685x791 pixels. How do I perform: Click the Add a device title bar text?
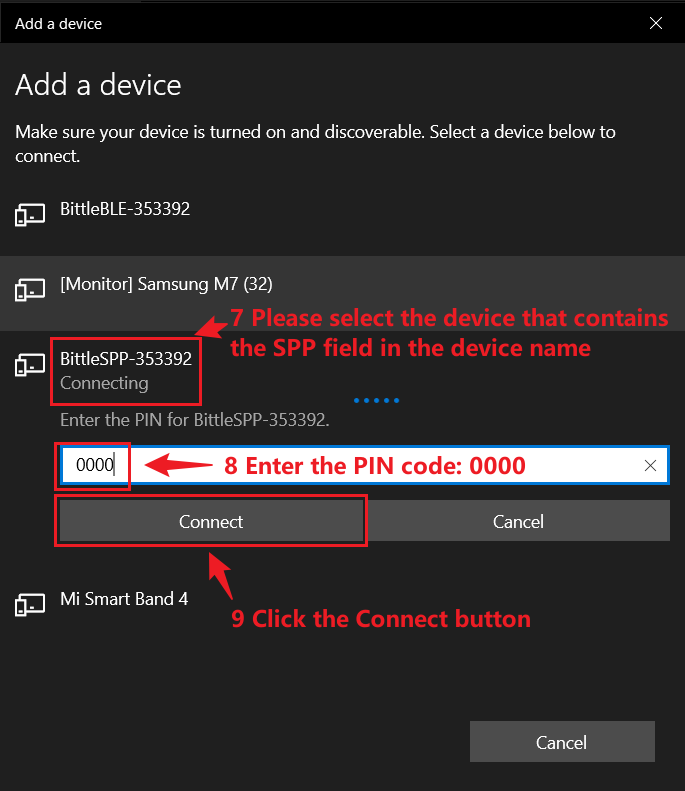pyautogui.click(x=58, y=23)
